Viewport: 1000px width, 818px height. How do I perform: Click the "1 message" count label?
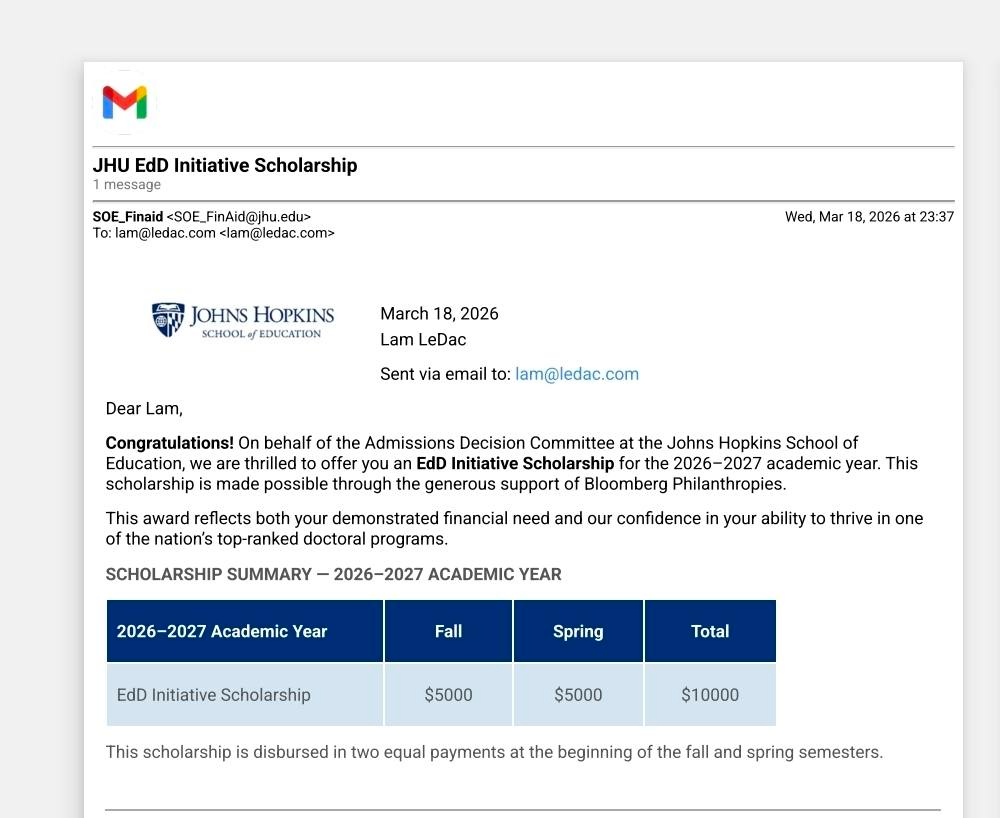tap(127, 185)
